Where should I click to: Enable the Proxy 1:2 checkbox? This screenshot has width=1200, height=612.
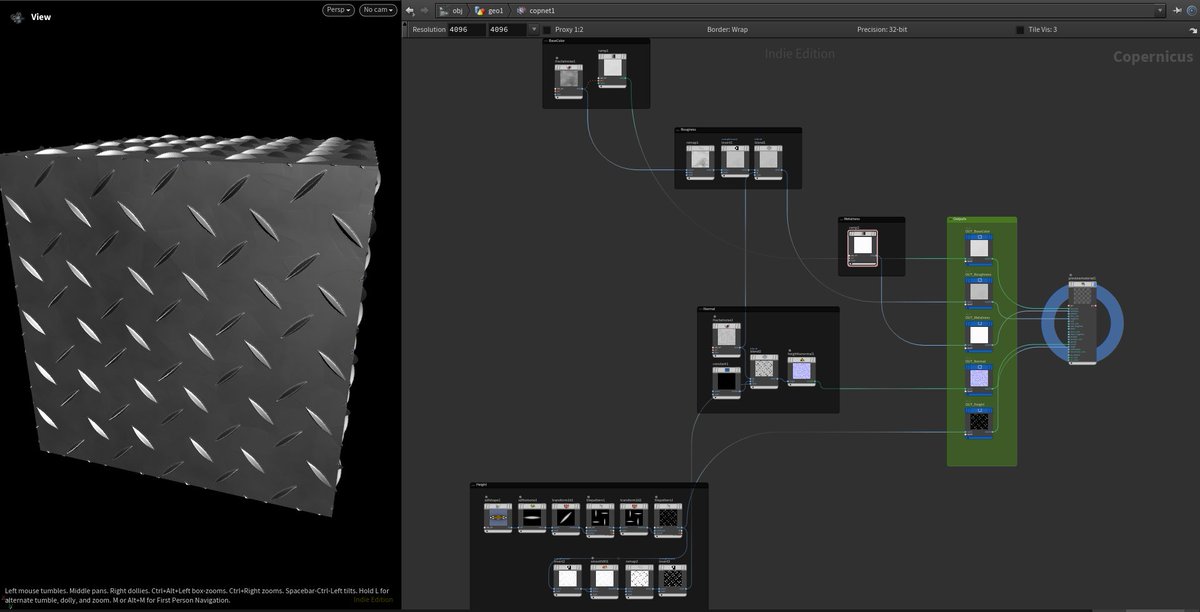pos(546,30)
